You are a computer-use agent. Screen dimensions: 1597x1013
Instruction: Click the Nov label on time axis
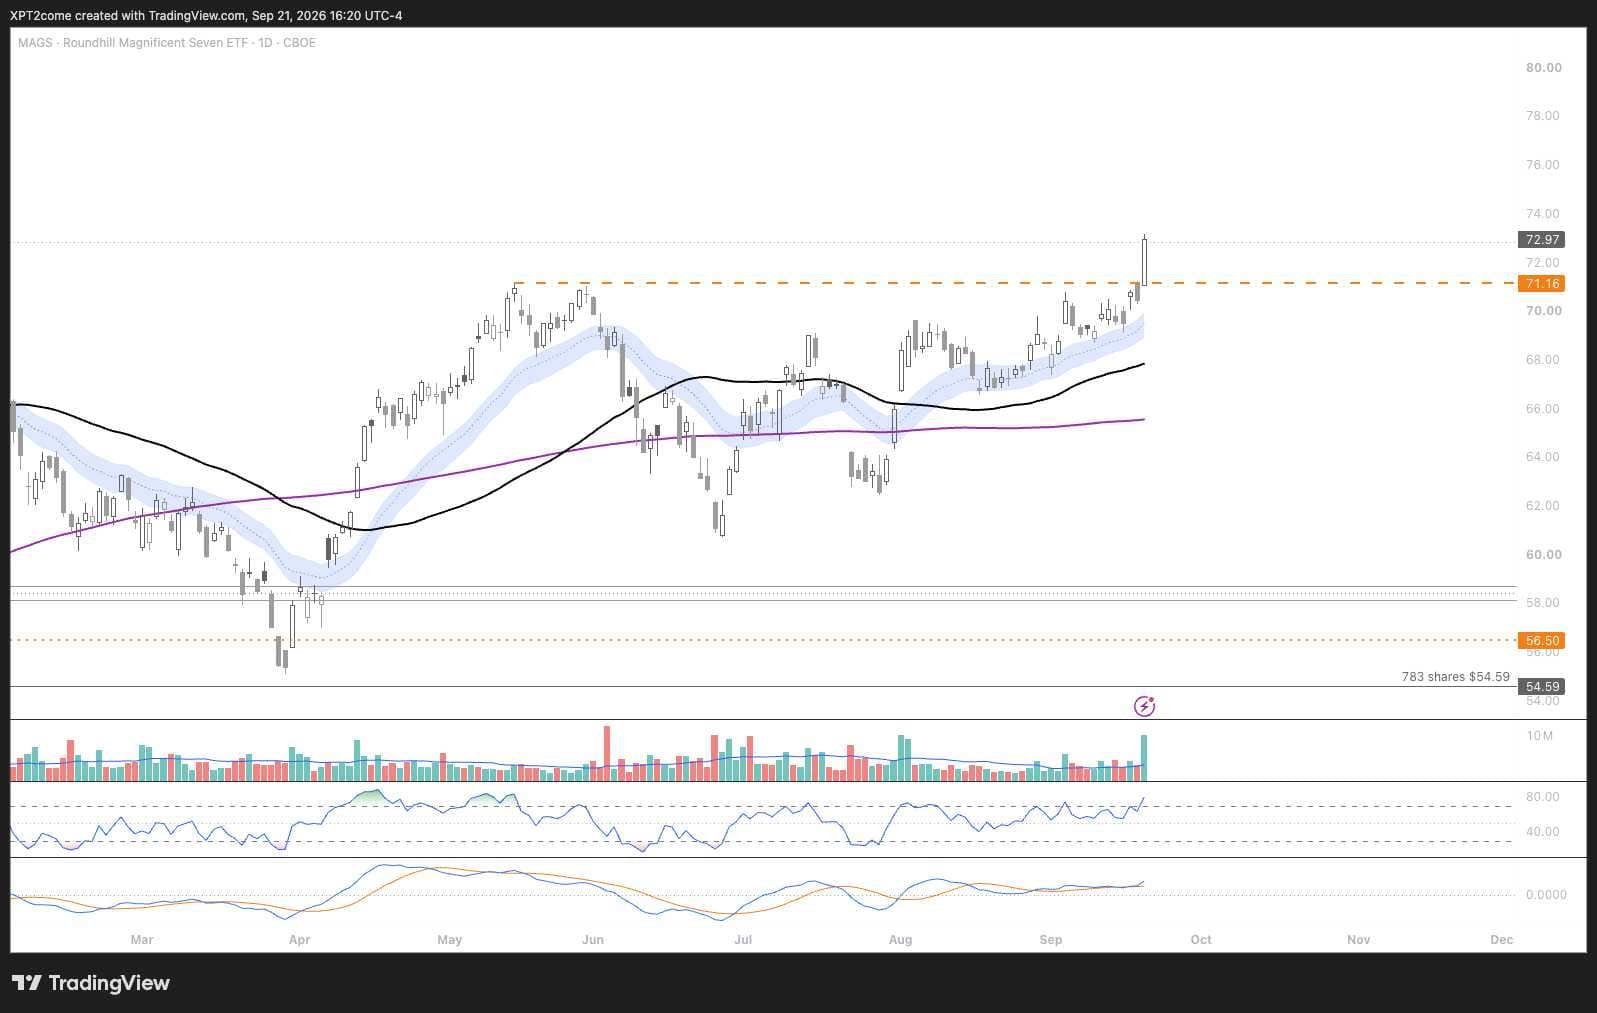click(x=1358, y=940)
